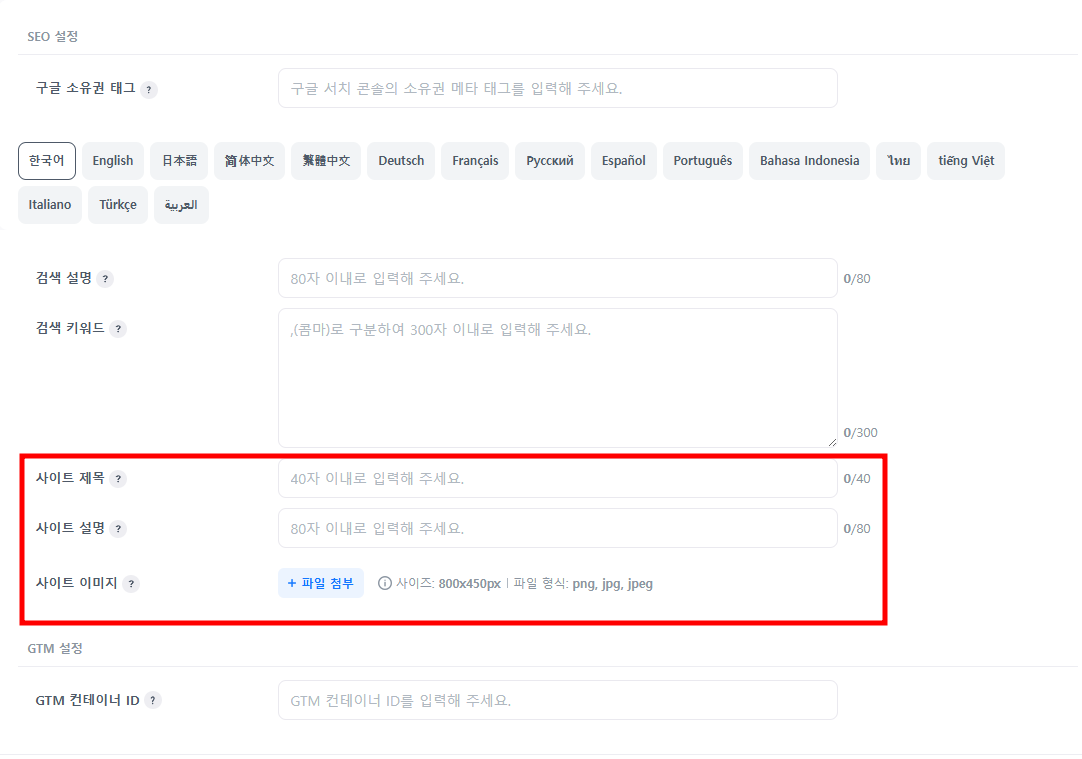This screenshot has height=759, width=1082.
Task: Click help icon beside 사이트 이미지
Action: (x=131, y=584)
